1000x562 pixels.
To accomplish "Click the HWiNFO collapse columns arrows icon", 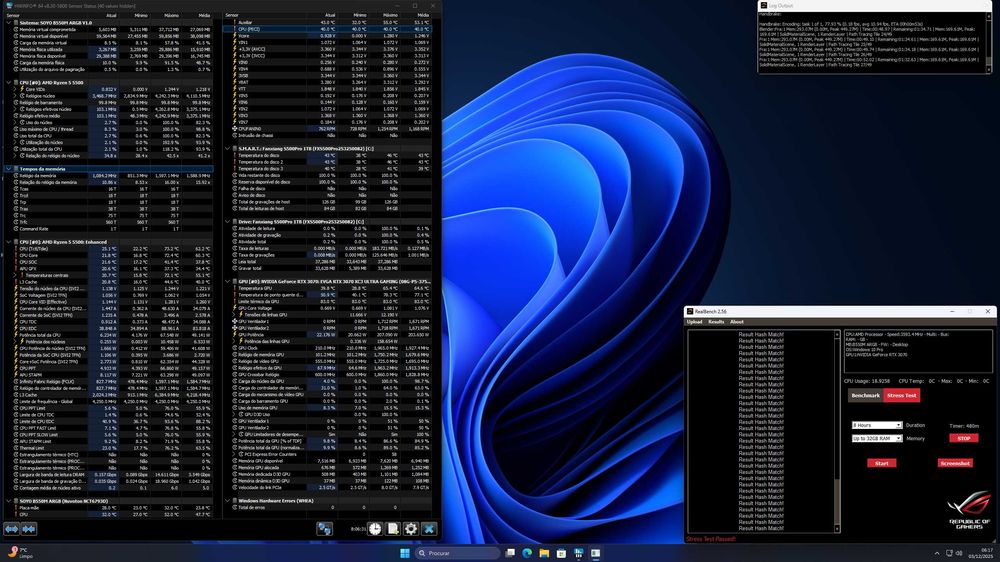I will (x=29, y=529).
